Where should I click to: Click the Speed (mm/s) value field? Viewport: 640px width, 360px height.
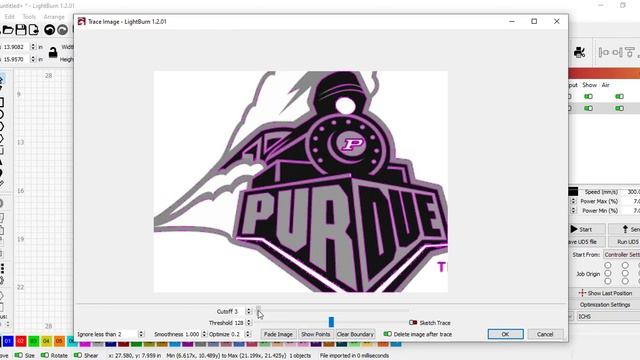click(632, 191)
